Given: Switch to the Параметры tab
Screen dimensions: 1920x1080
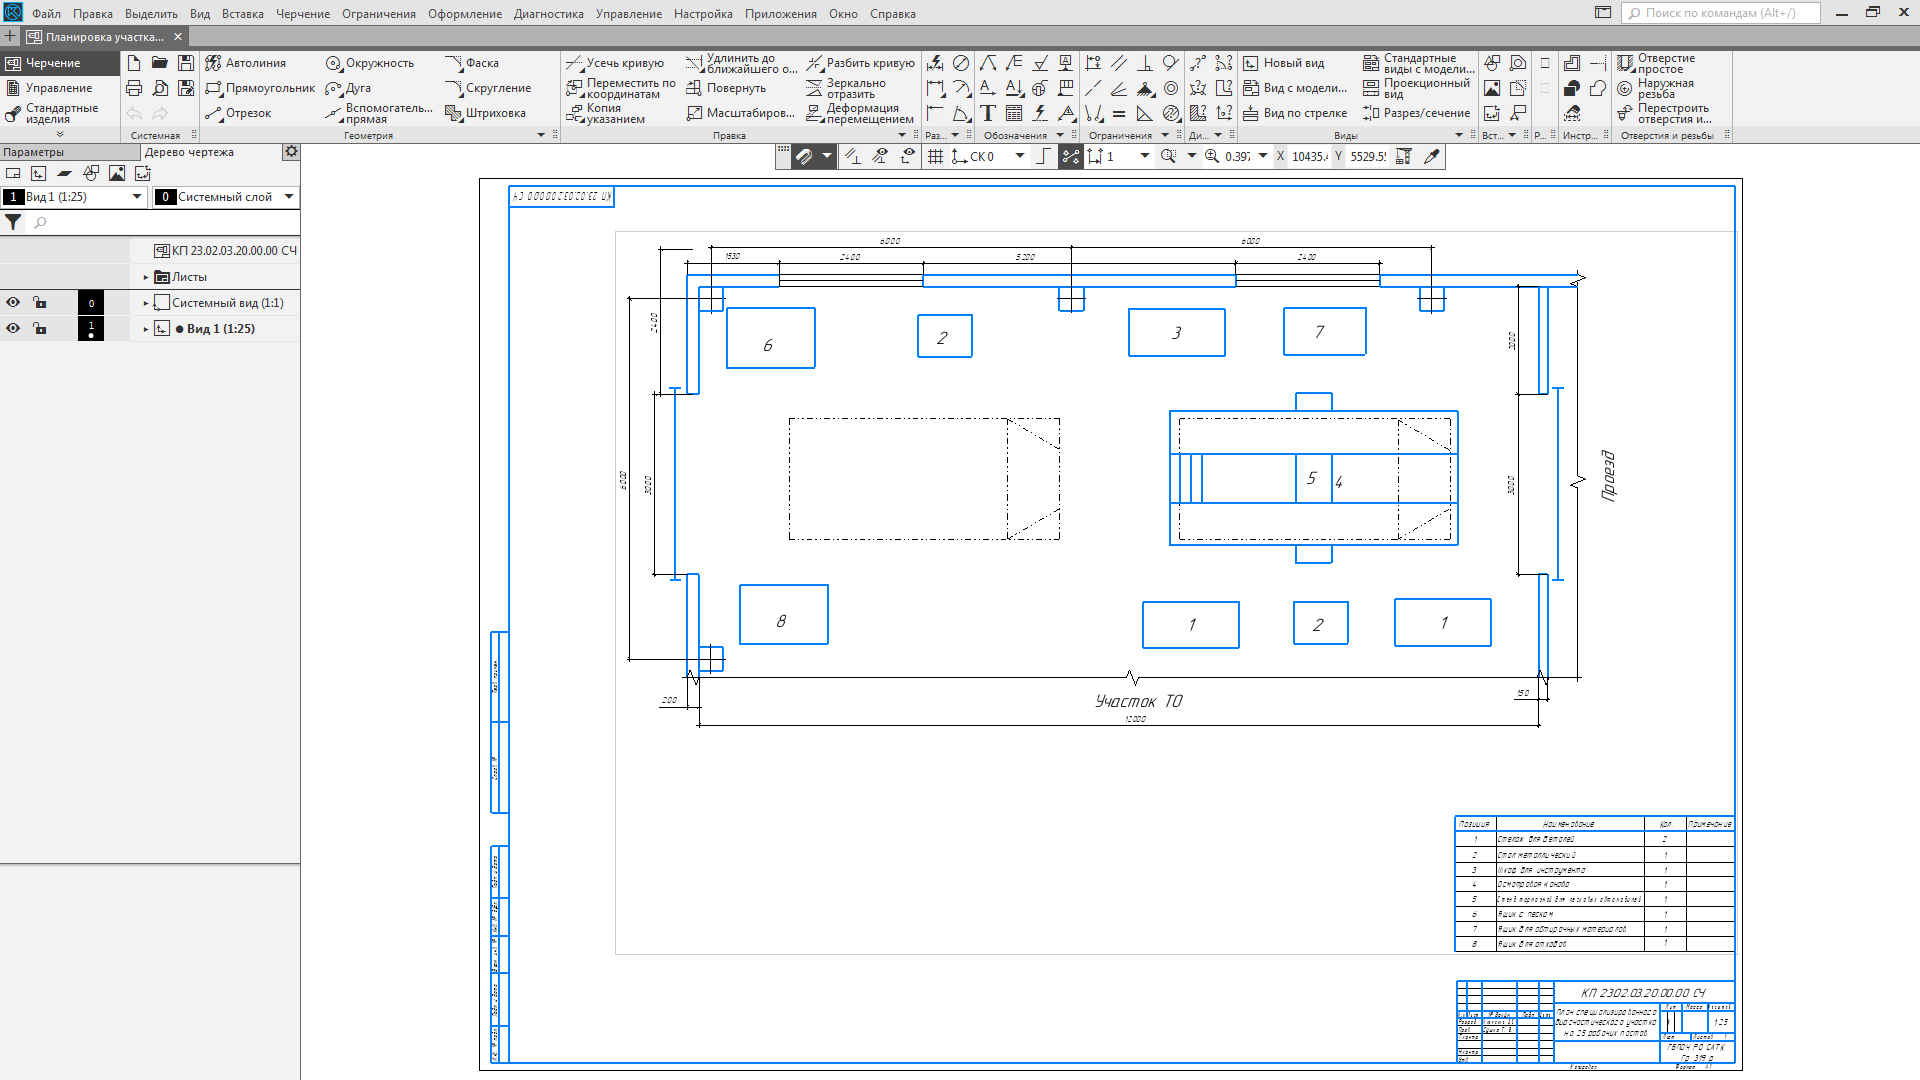Looking at the screenshot, I should click(34, 152).
